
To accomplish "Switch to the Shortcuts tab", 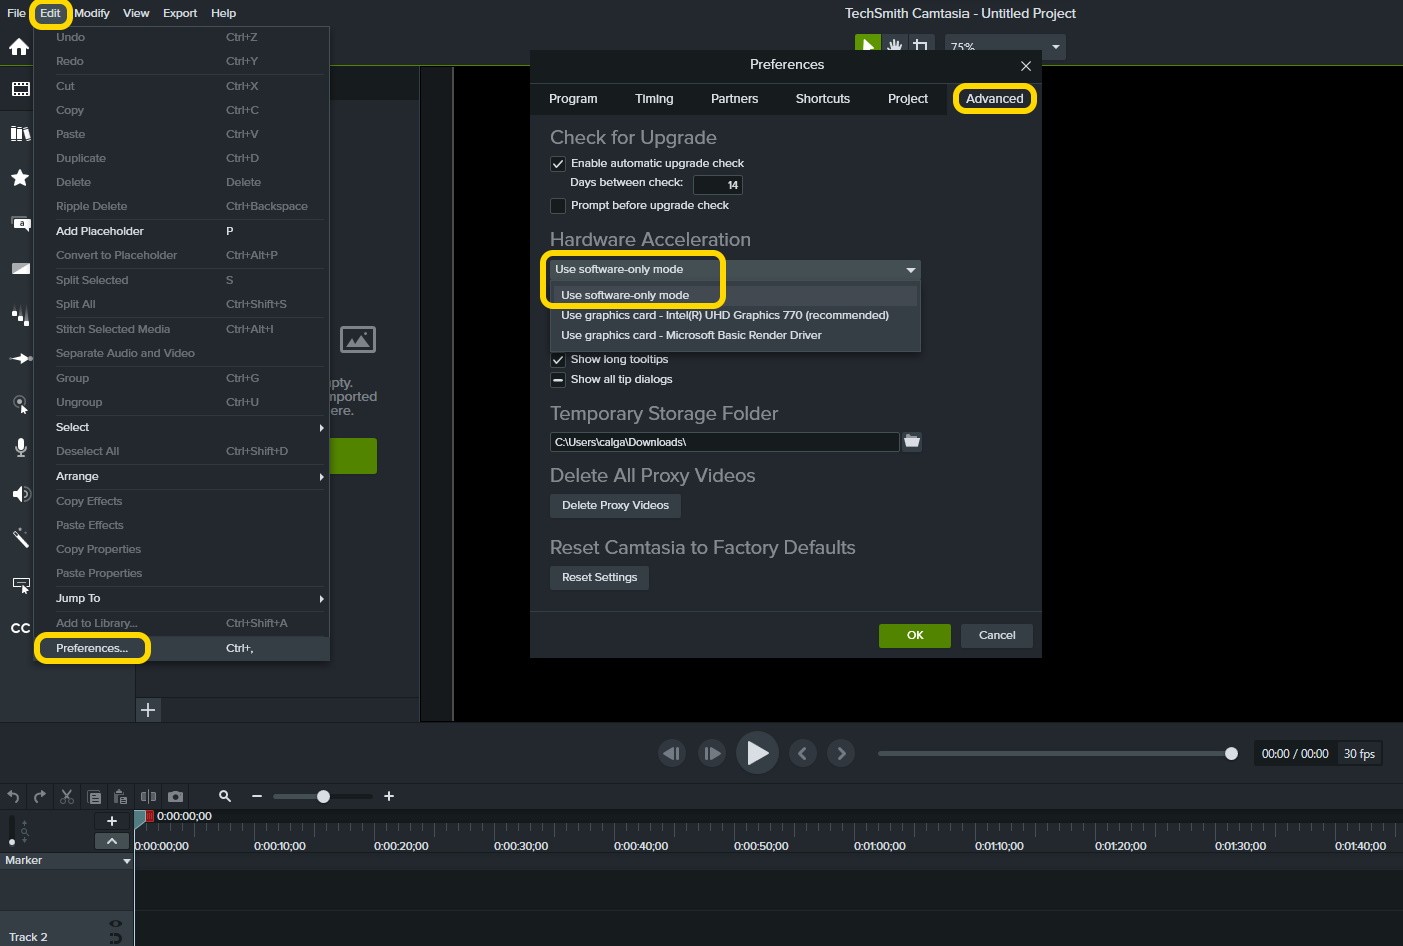I will (x=822, y=99).
